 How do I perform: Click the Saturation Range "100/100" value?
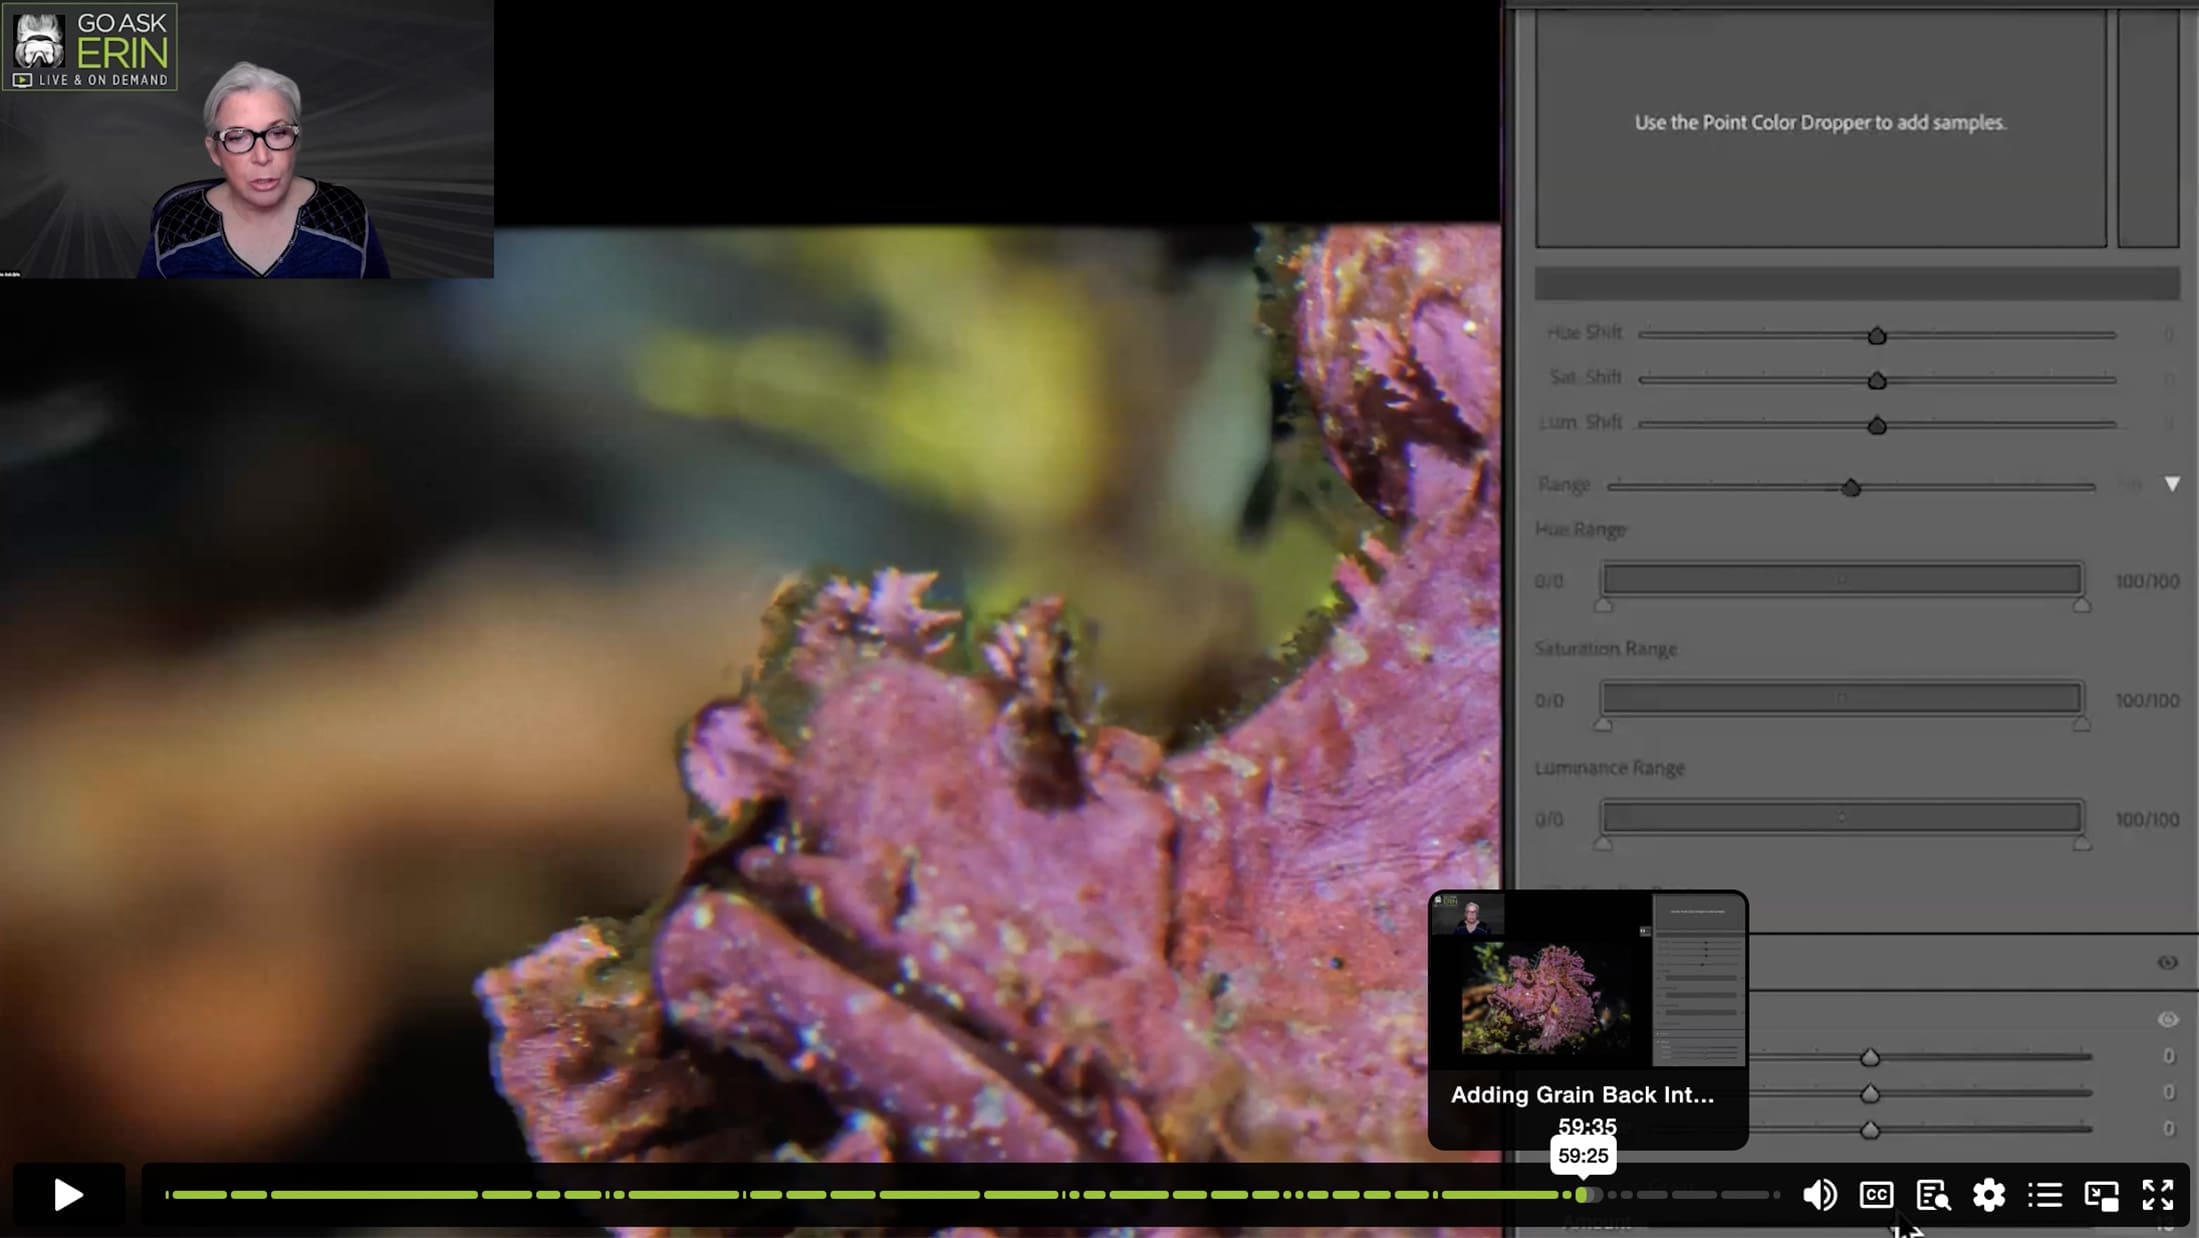(x=2147, y=700)
